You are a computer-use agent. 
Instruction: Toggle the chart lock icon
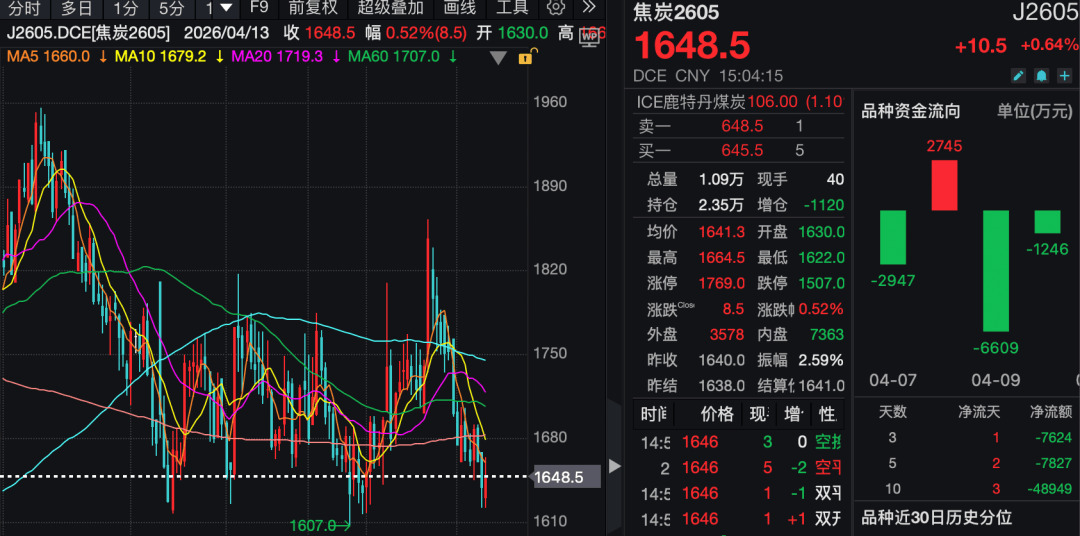coord(525,57)
